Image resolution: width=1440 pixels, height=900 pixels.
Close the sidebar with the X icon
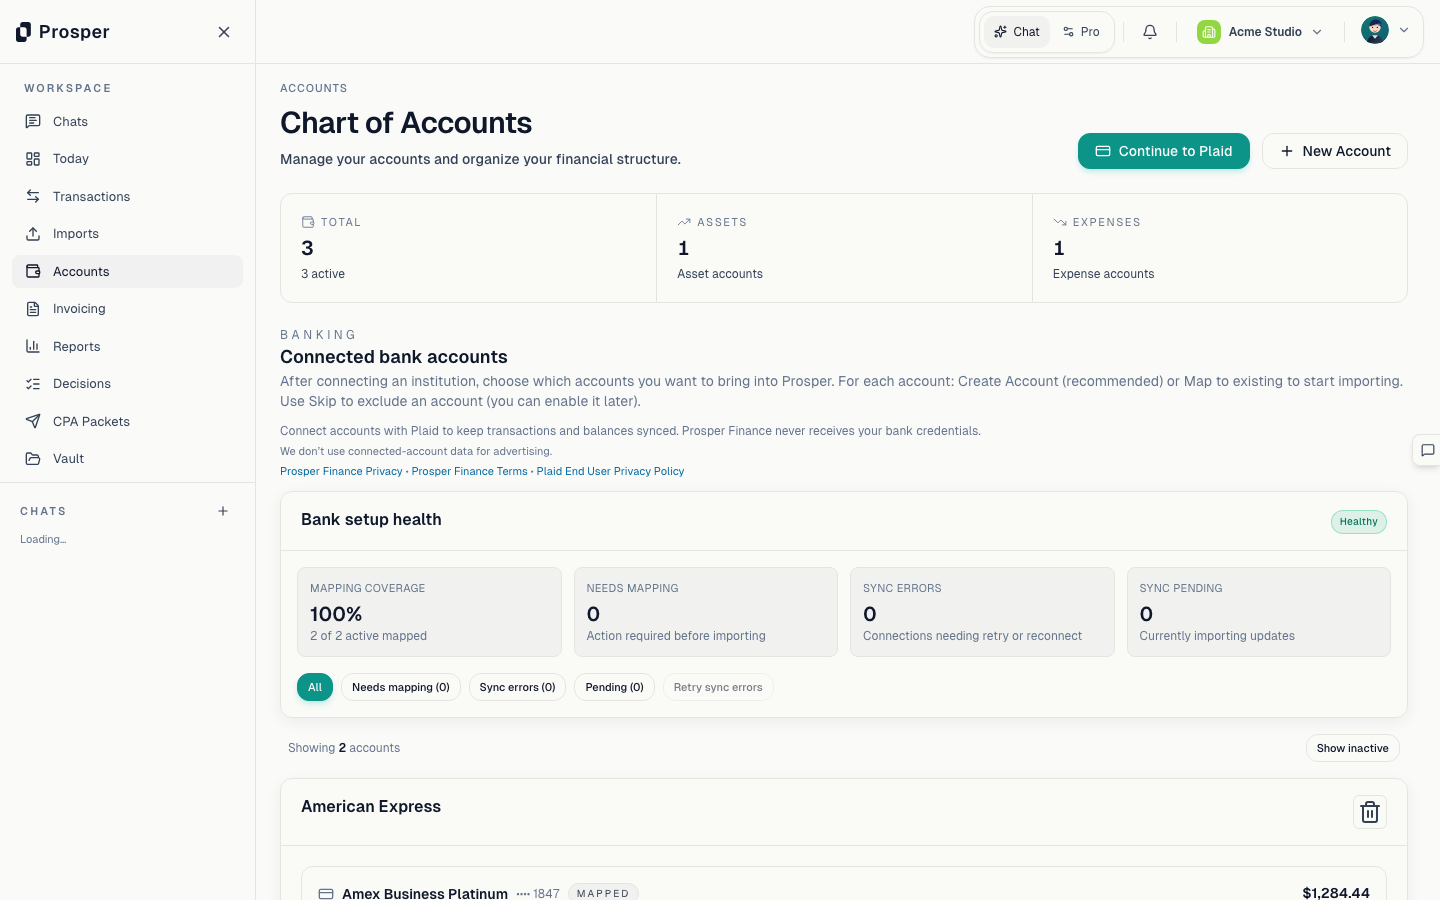click(224, 32)
